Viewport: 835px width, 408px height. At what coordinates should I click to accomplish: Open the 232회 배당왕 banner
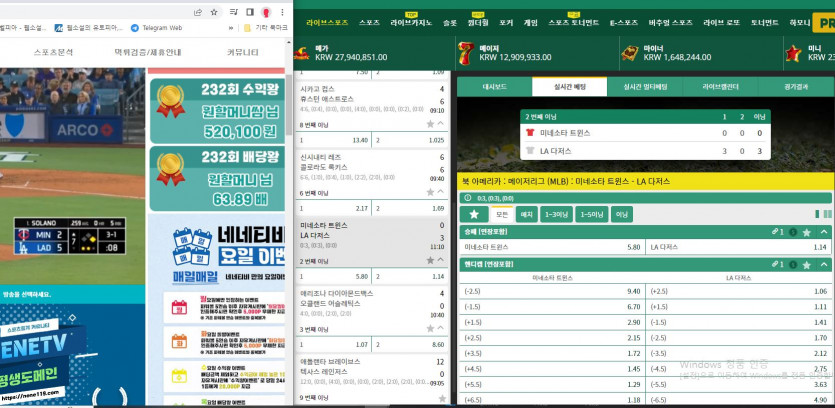click(x=217, y=178)
